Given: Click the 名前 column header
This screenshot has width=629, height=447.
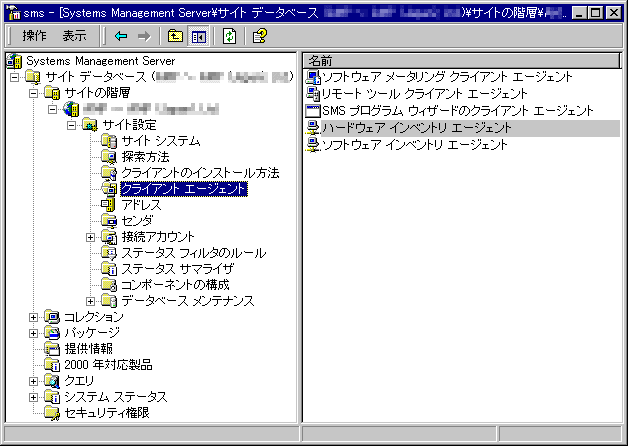Looking at the screenshot, I should 462,61.
